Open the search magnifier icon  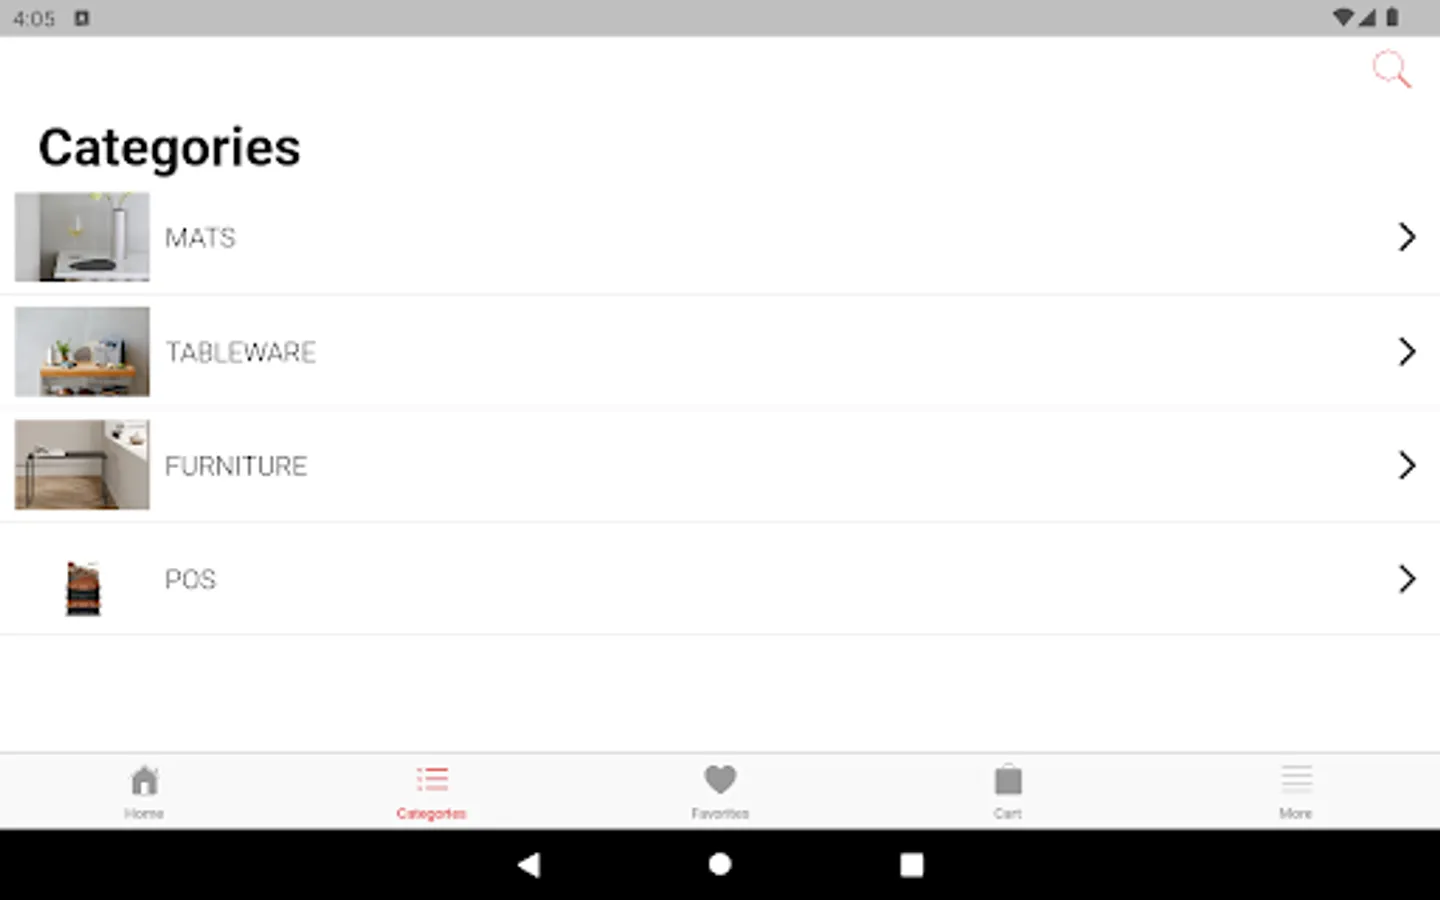pyautogui.click(x=1391, y=70)
